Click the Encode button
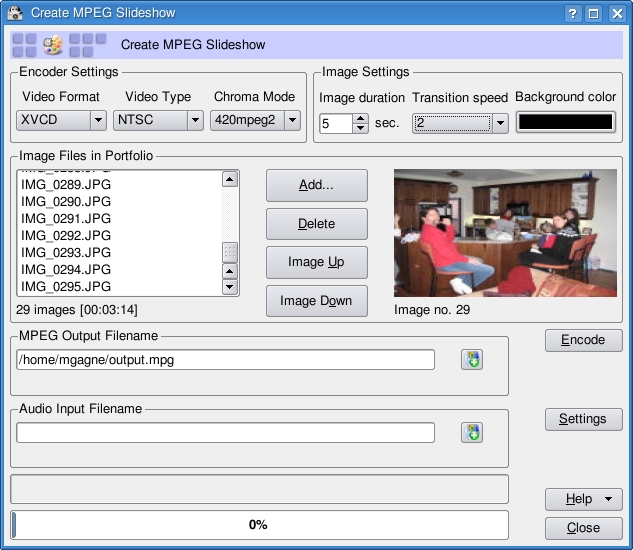This screenshot has height=550, width=633. 583,340
